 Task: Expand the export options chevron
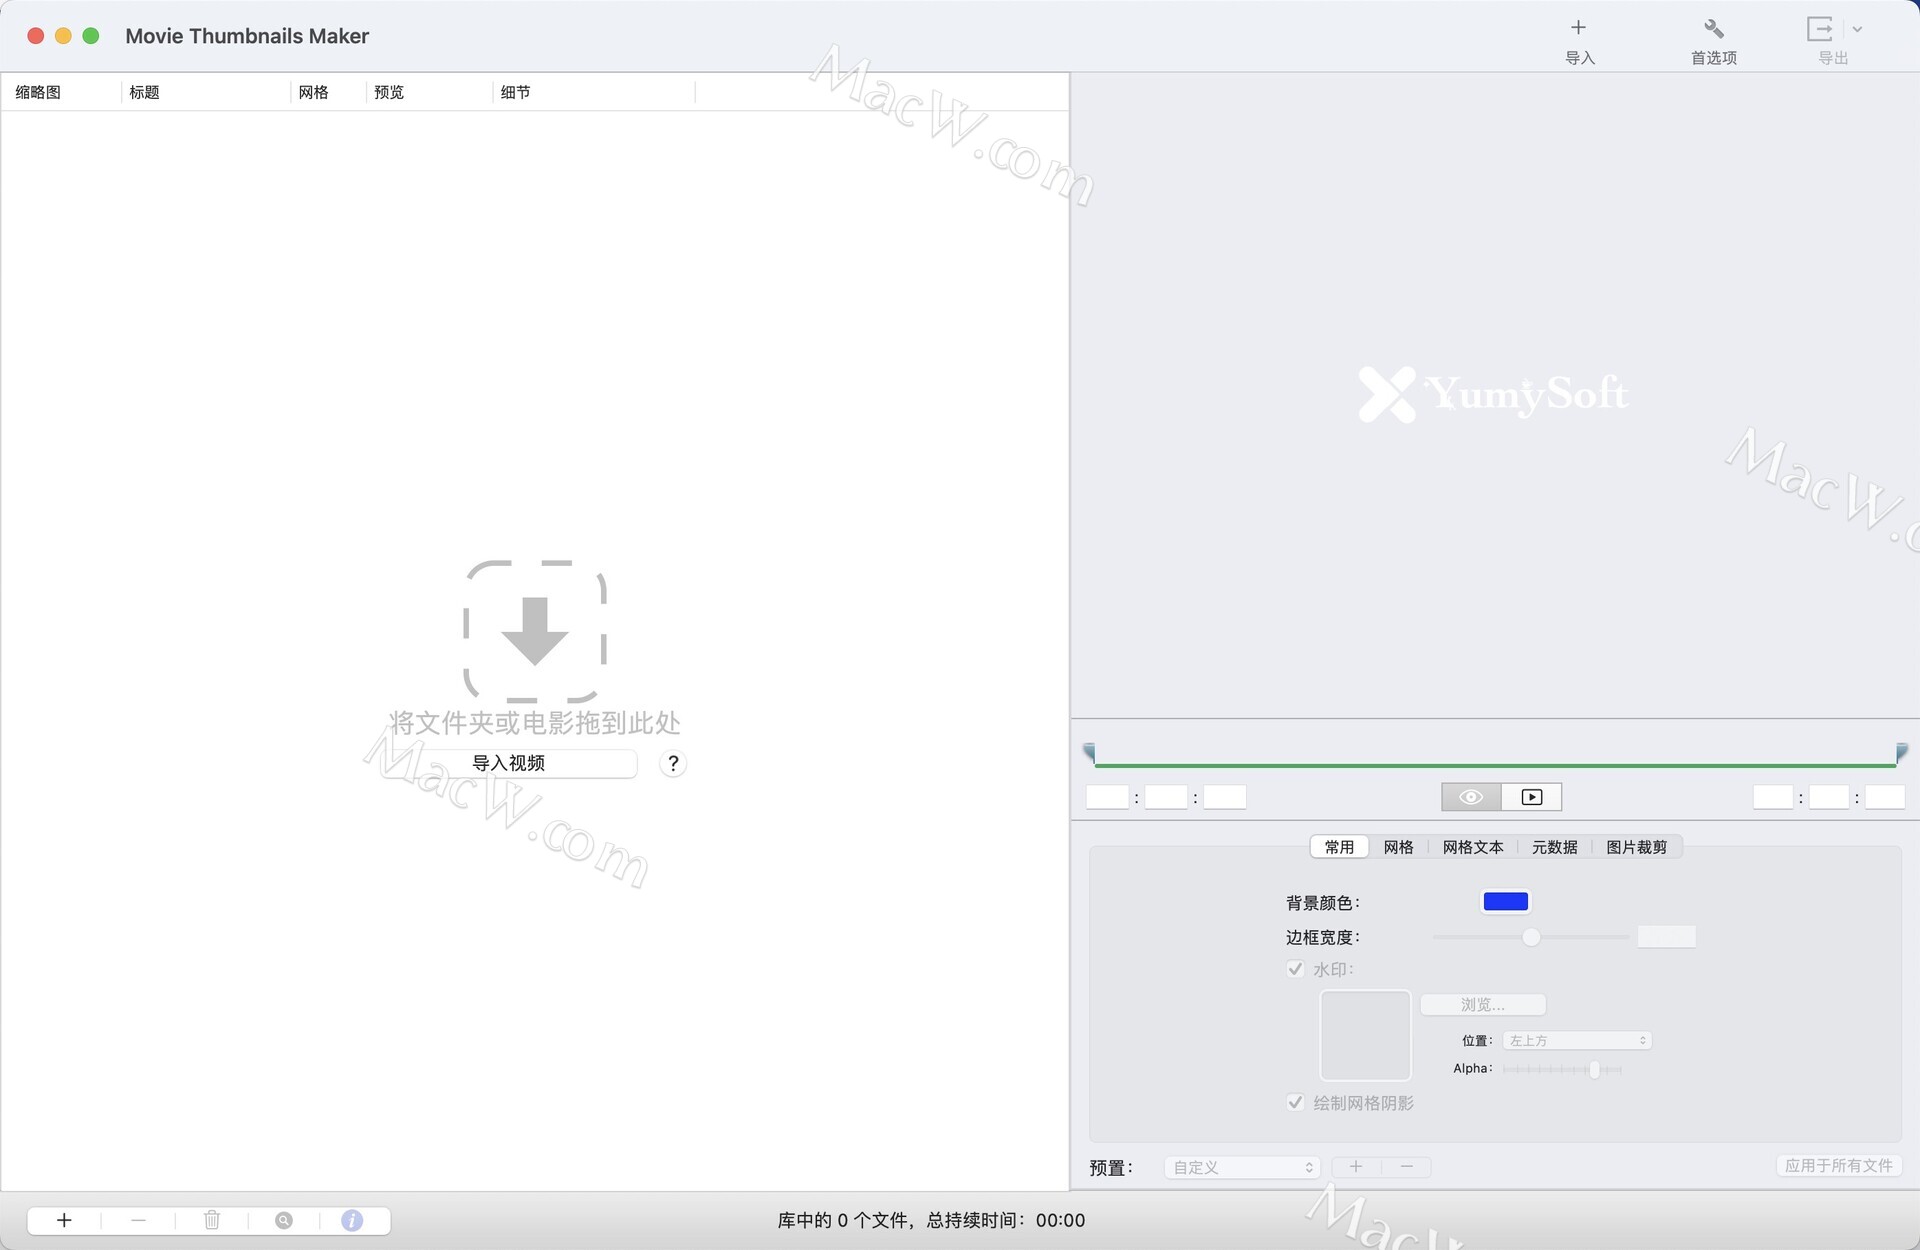click(x=1857, y=29)
